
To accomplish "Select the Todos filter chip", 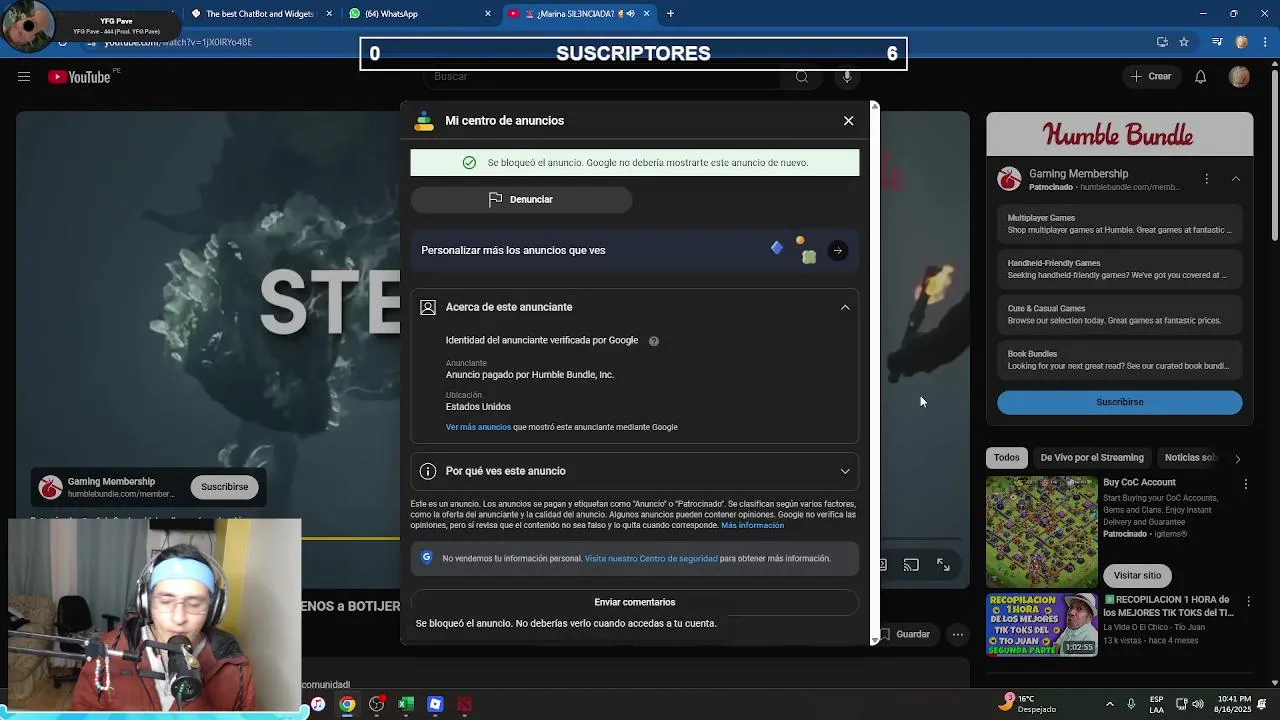I will [x=1007, y=458].
